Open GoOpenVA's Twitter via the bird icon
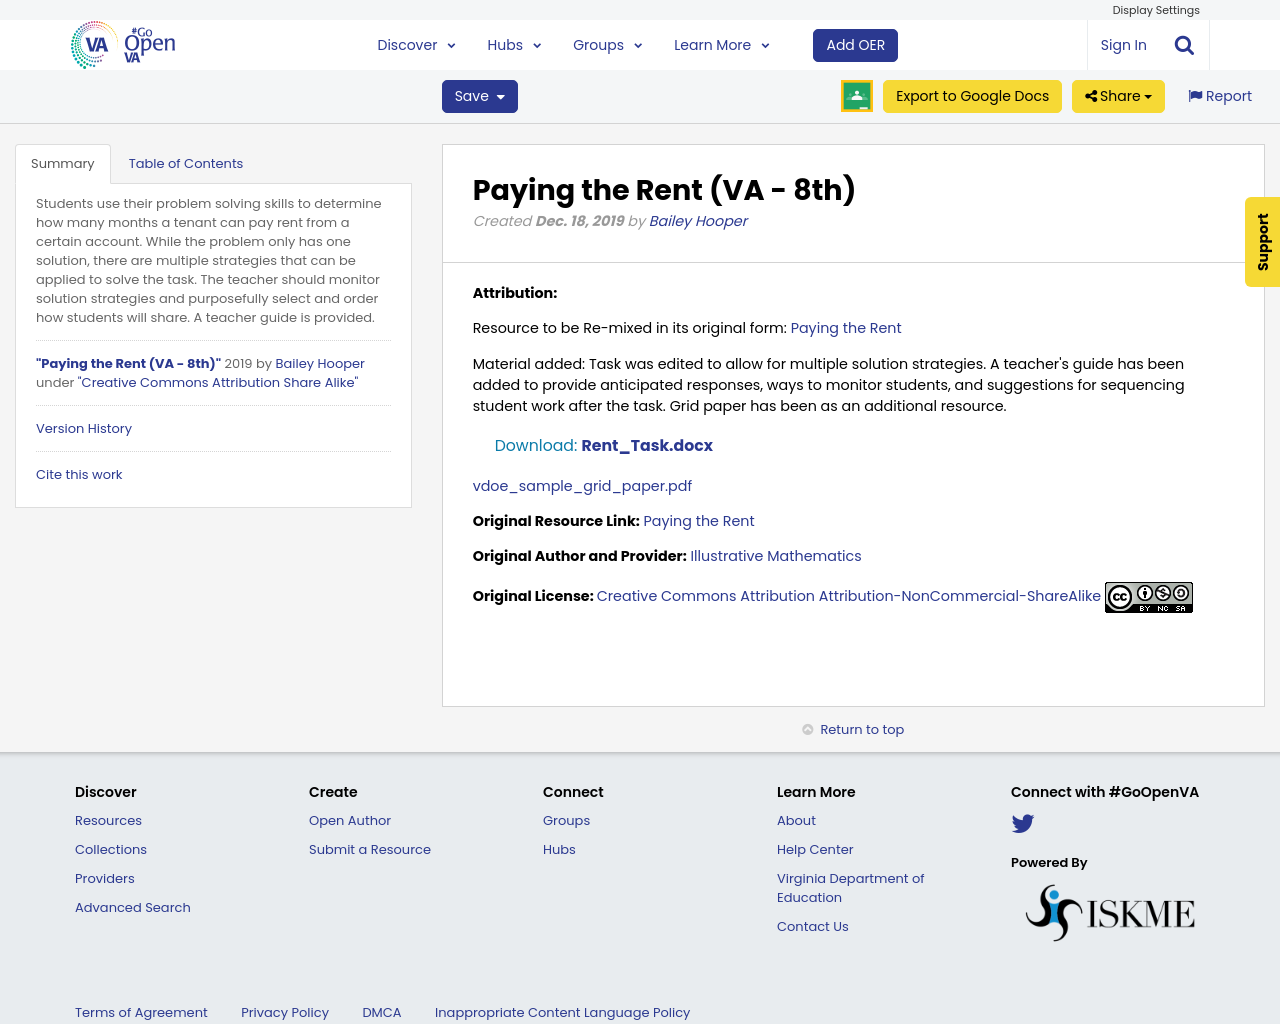 pyautogui.click(x=1022, y=823)
